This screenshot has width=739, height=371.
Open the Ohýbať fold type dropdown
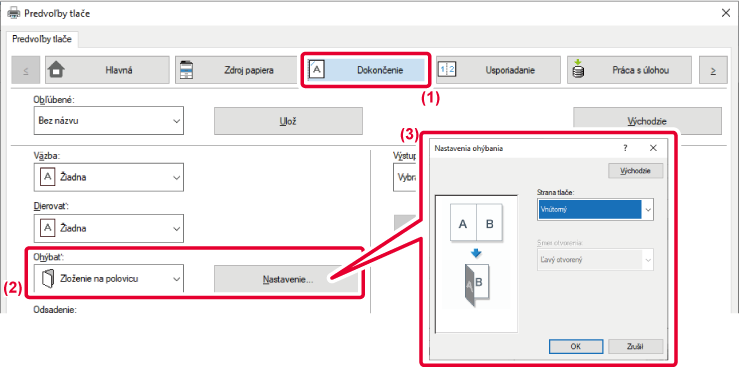tap(109, 279)
